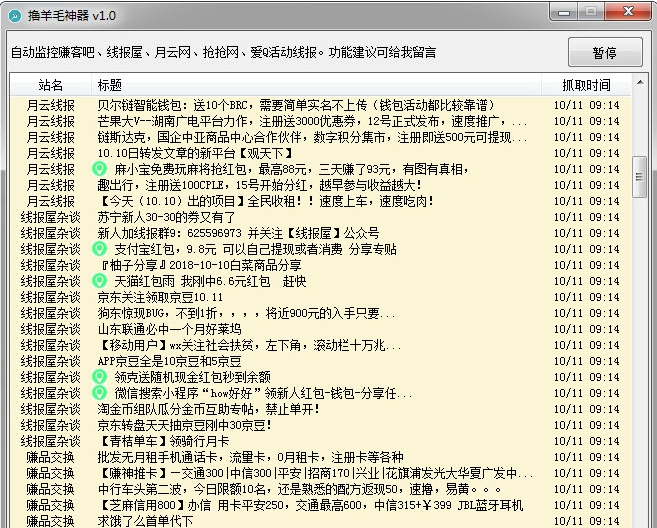The width and height of the screenshot is (657, 528).
Task: Select row 狗东惊现BUG, 不到1折
Action: pos(321,313)
